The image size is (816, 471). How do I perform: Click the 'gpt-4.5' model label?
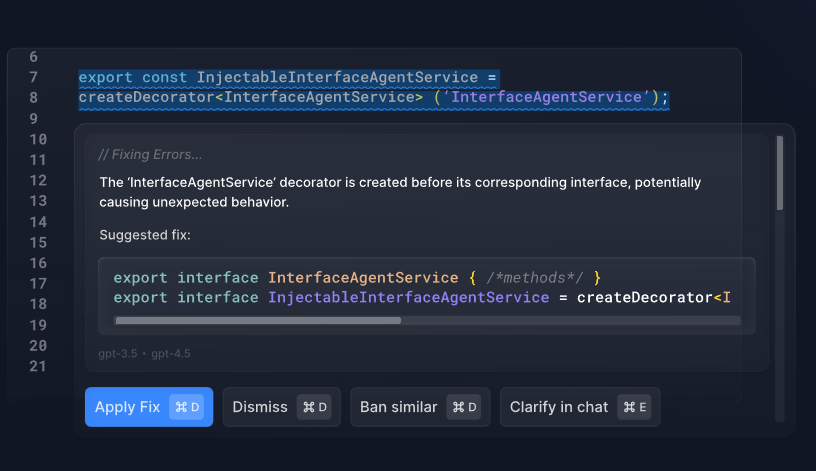(171, 354)
